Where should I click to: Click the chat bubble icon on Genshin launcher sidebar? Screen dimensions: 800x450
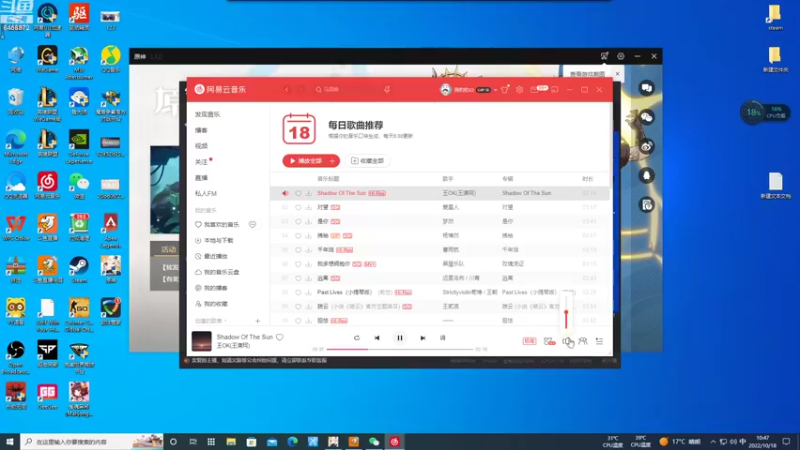click(646, 88)
